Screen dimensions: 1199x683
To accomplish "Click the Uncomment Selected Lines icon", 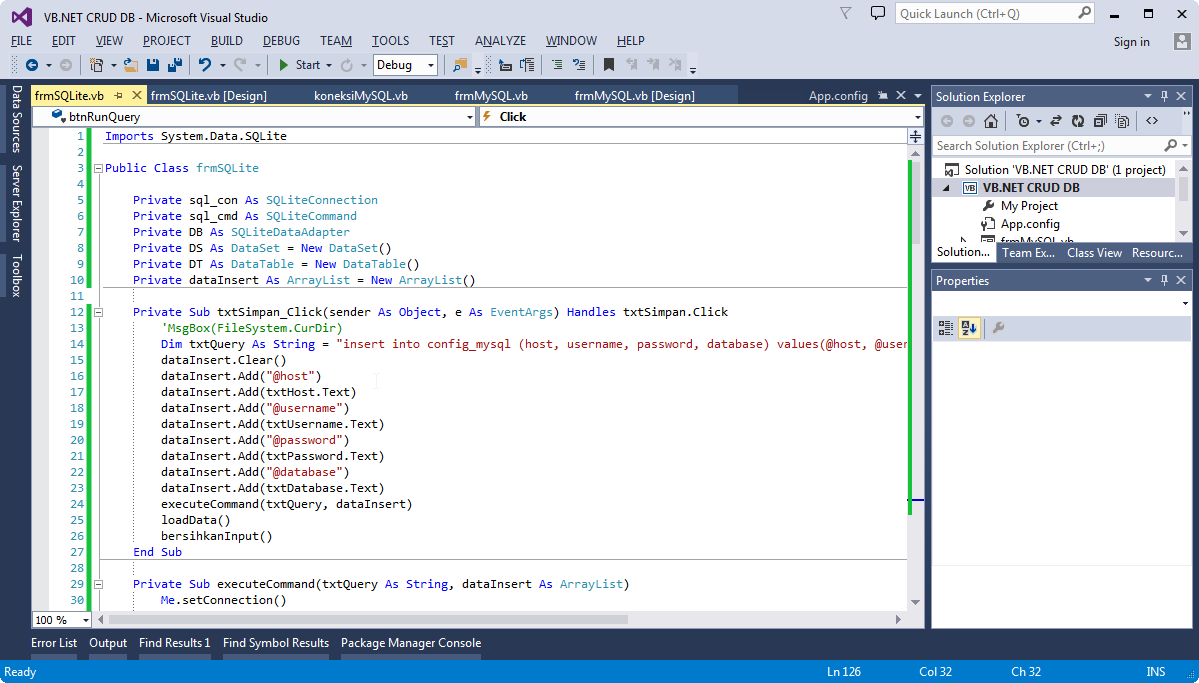I will [x=579, y=65].
